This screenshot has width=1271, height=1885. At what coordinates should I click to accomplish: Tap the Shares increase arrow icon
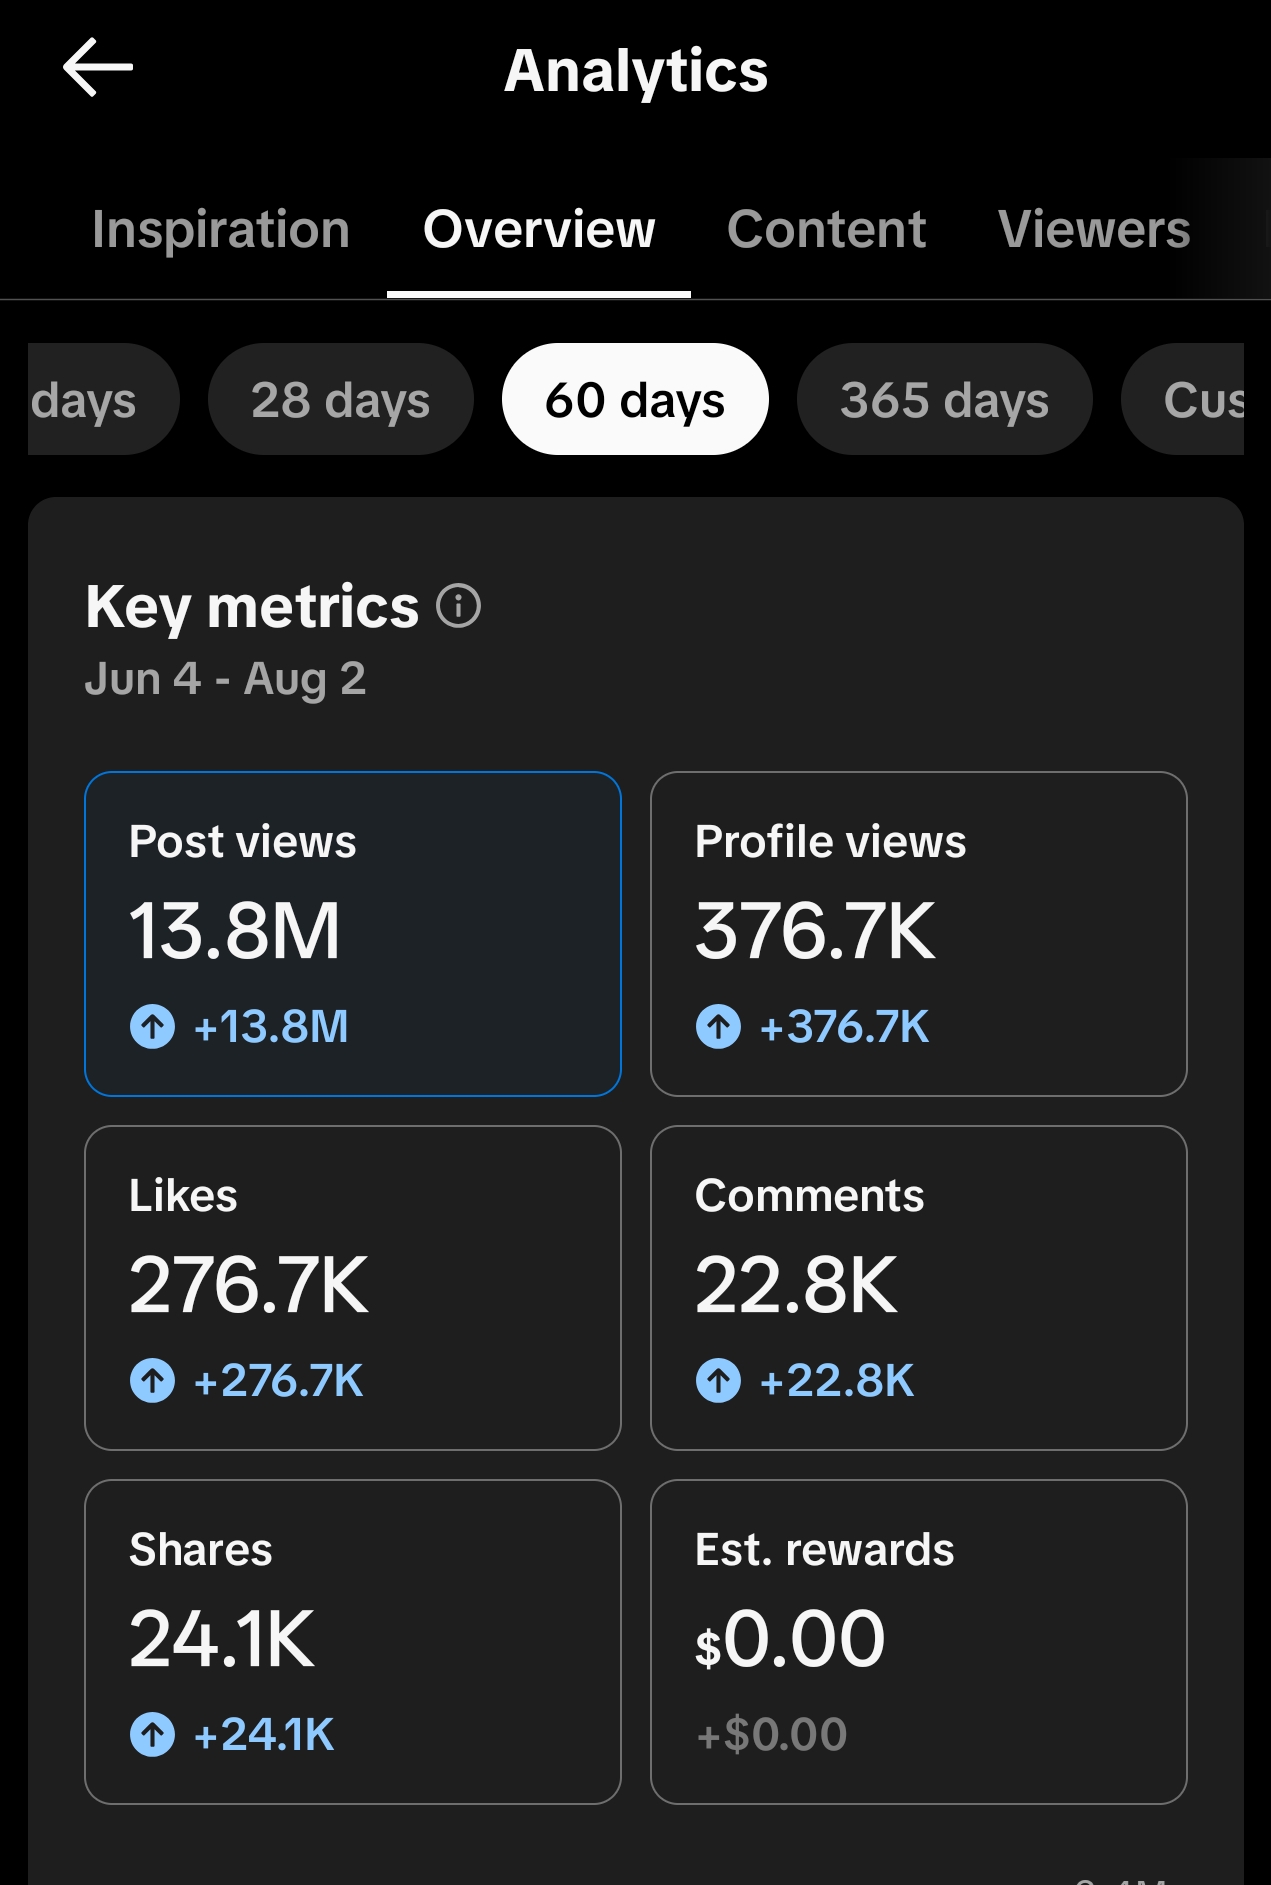coord(153,1734)
